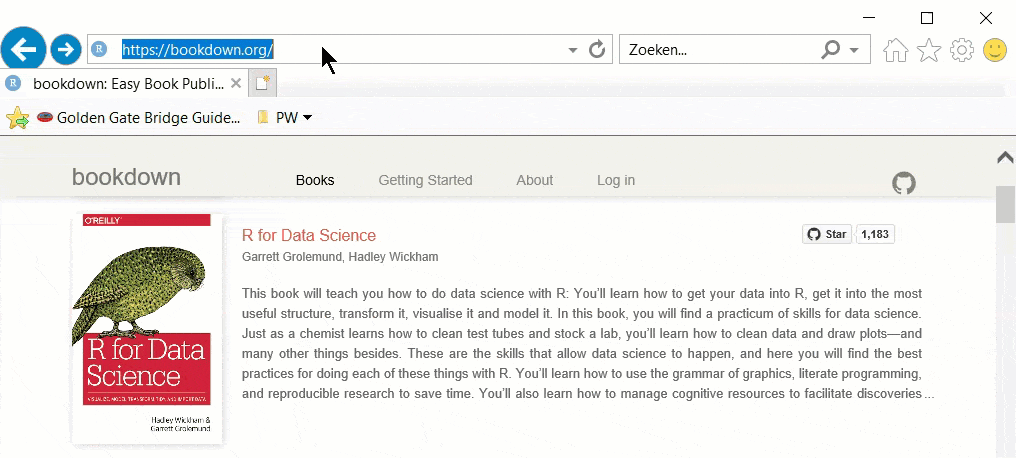Open the Tools gear icon
1016x458 pixels.
pos(962,50)
